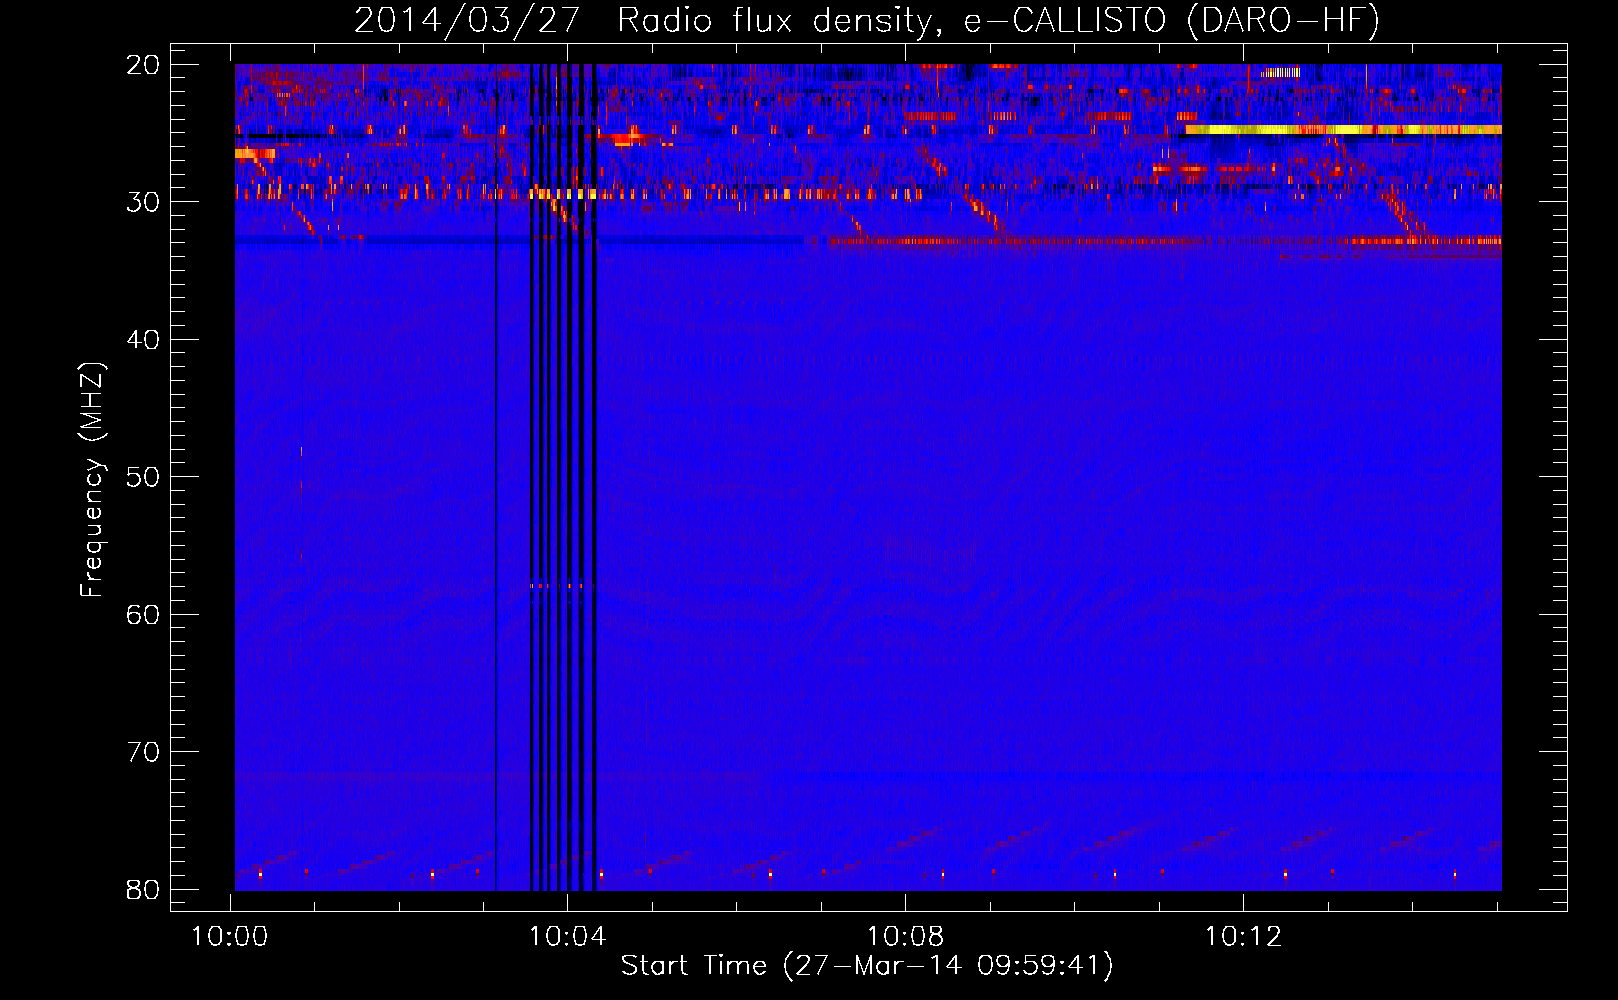Screen dimensions: 1618x1000
Task: Click the frequency tick label '30'
Action: [143, 202]
